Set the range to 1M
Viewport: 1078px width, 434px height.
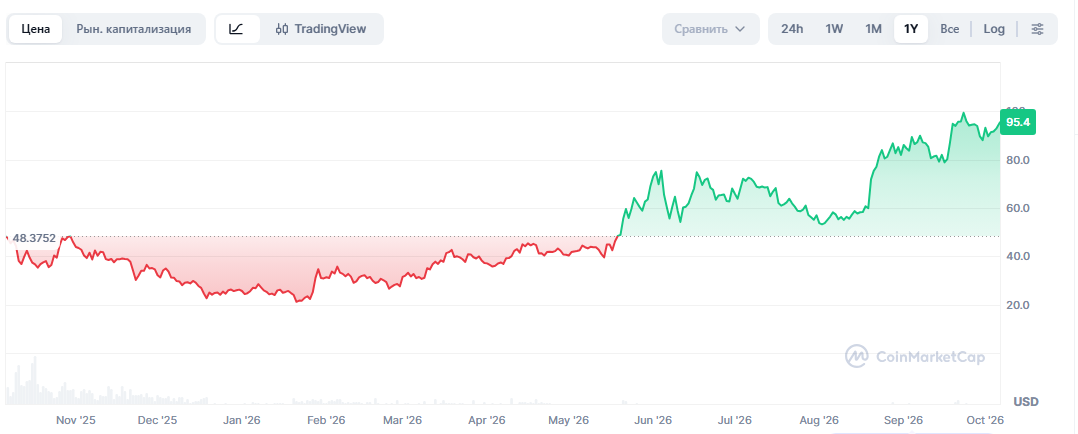pos(873,29)
